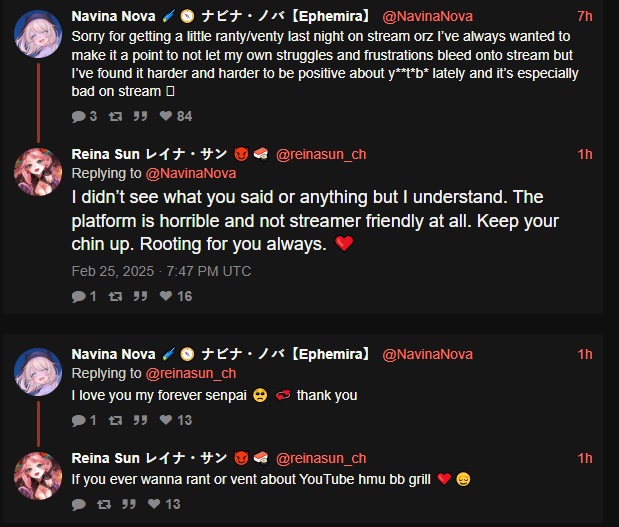Open the 7h timestamp on the top tweet

[585, 16]
